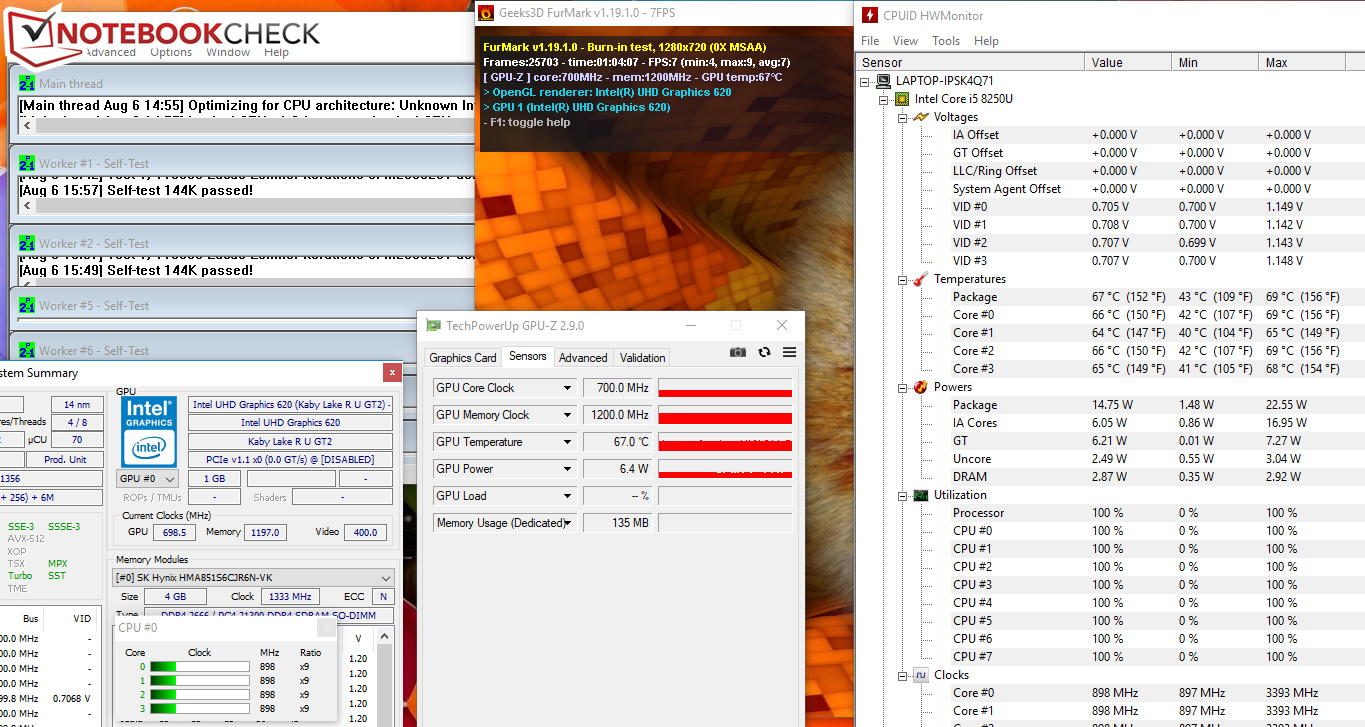1365x727 pixels.
Task: Collapse the Utilization section
Action: point(902,495)
